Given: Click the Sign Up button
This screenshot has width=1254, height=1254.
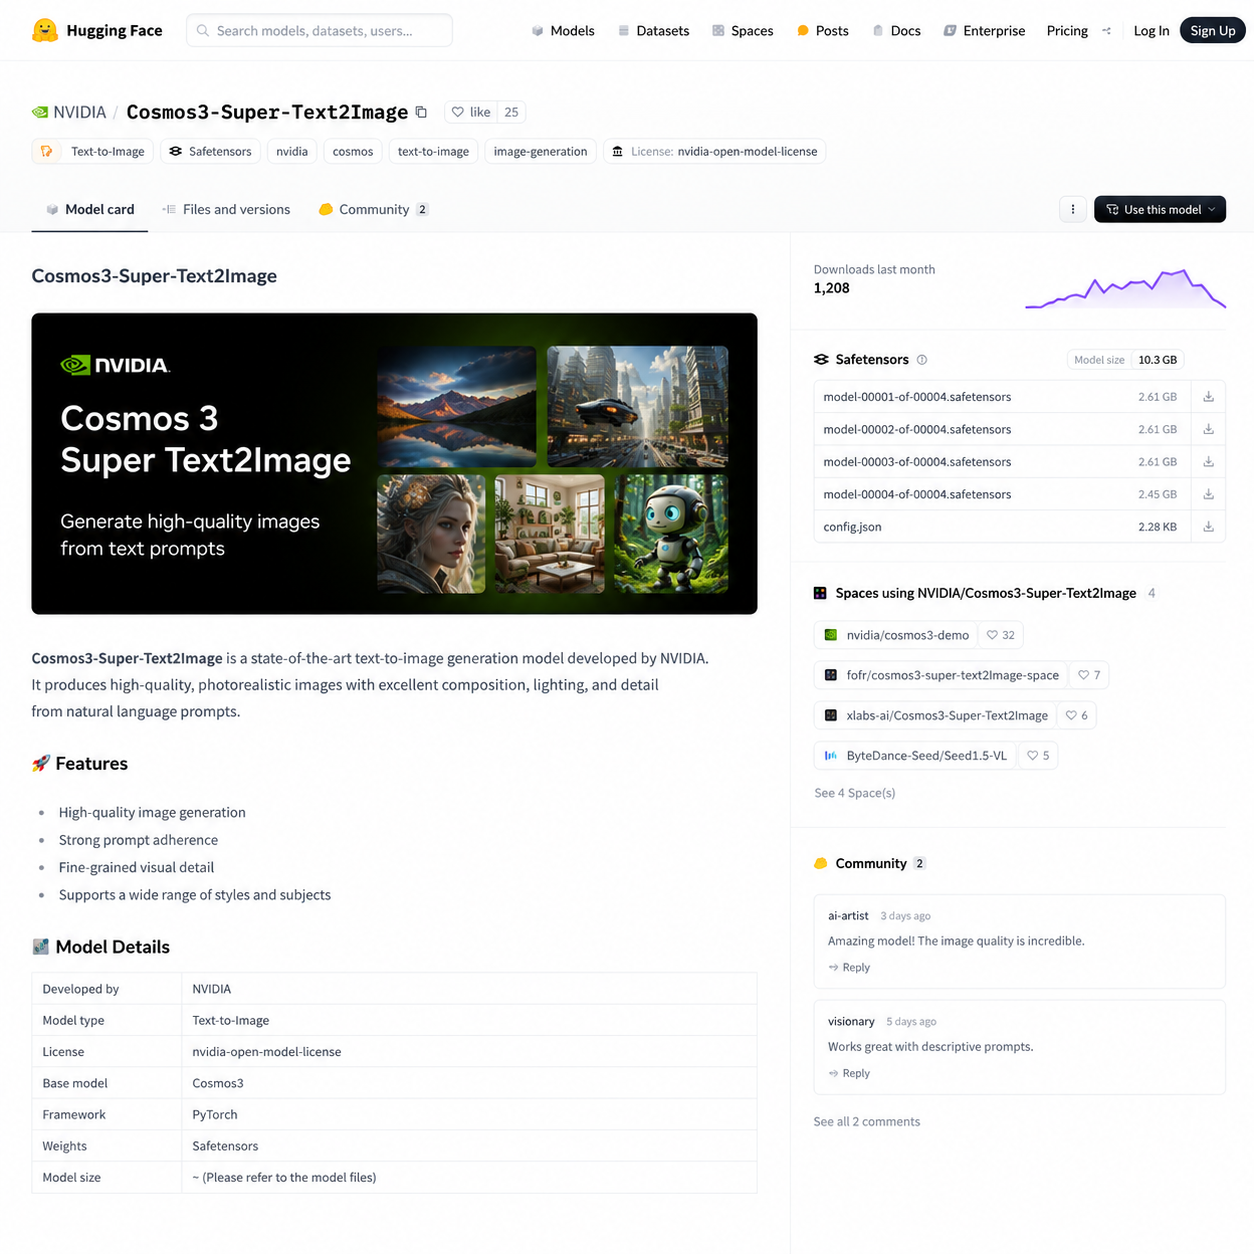Looking at the screenshot, I should (1213, 31).
